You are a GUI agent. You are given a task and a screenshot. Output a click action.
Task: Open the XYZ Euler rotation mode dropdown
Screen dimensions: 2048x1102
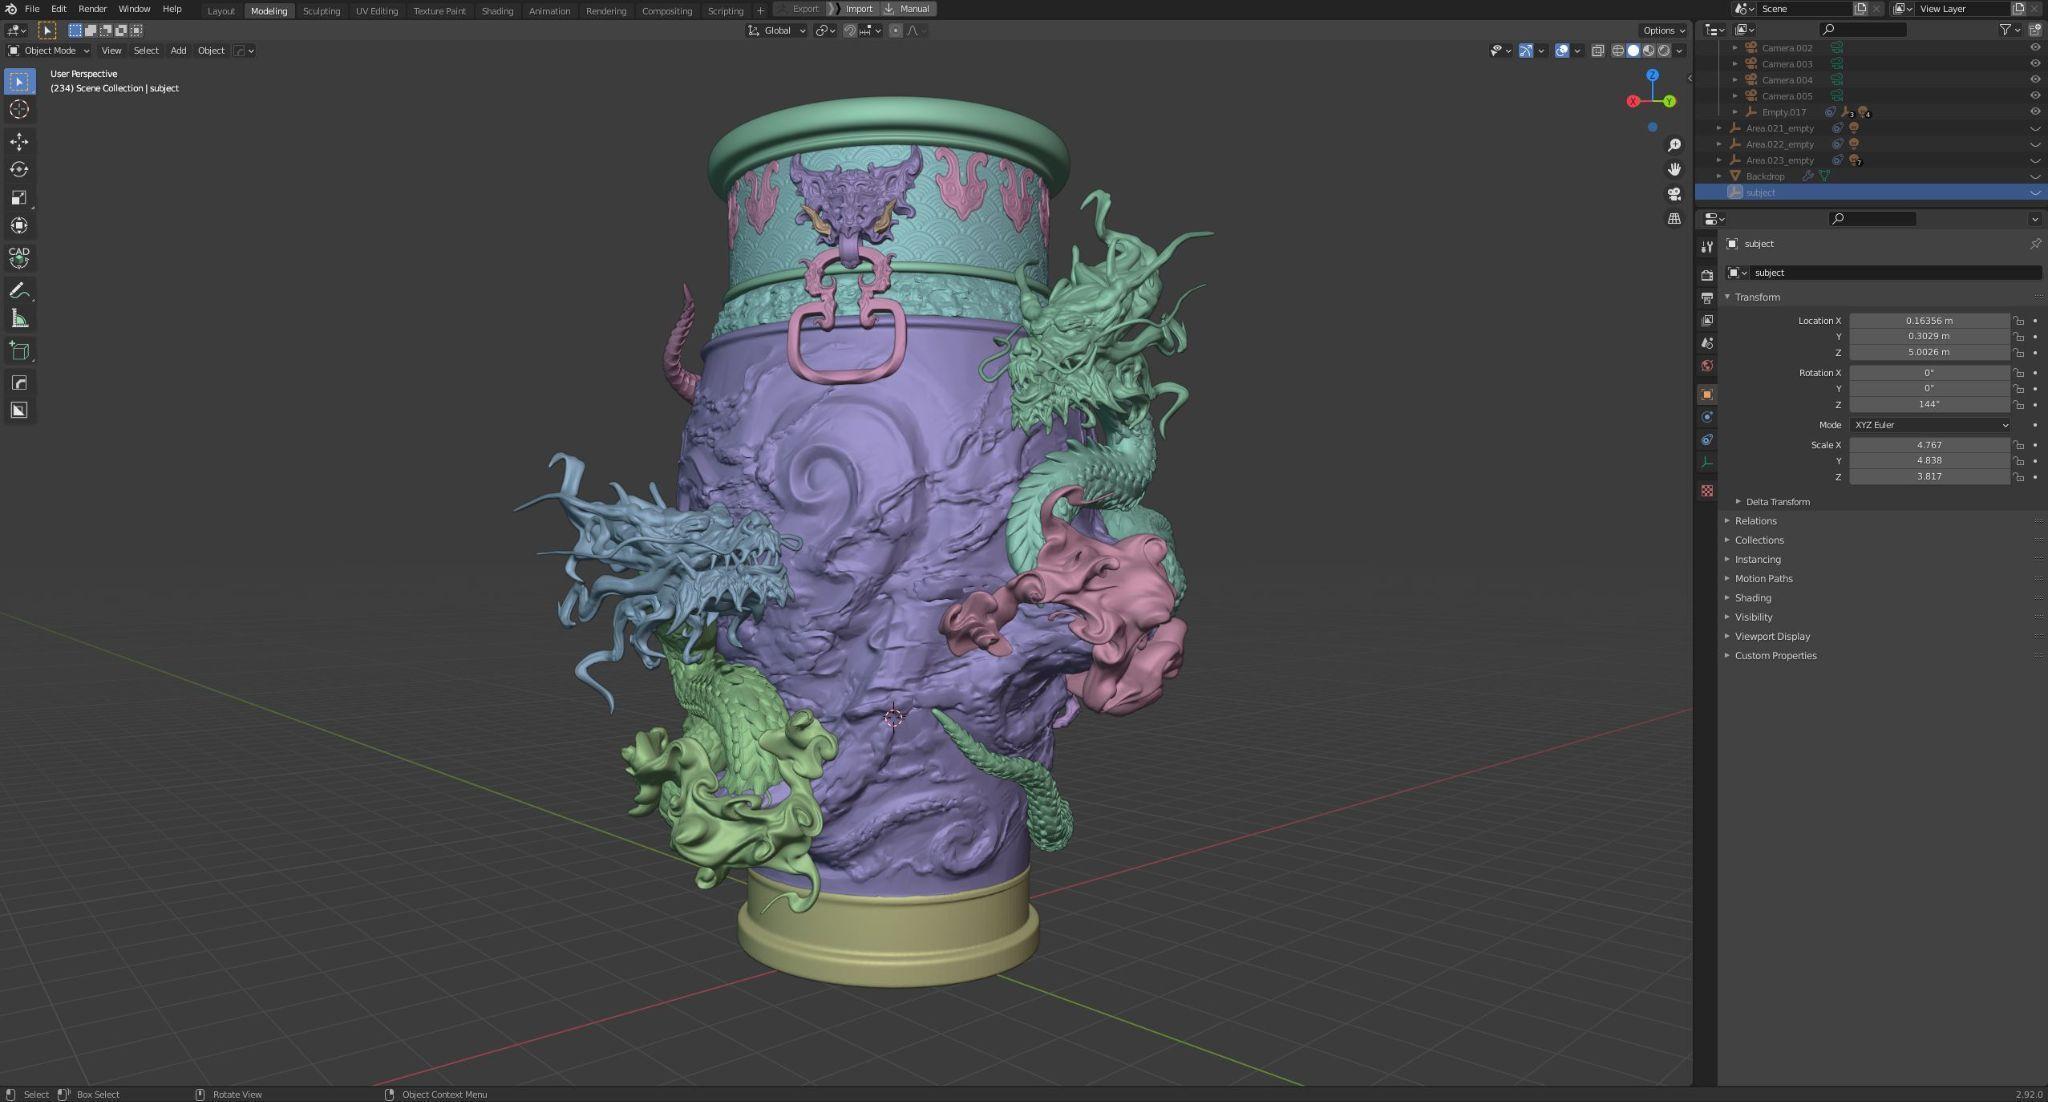click(x=1929, y=425)
